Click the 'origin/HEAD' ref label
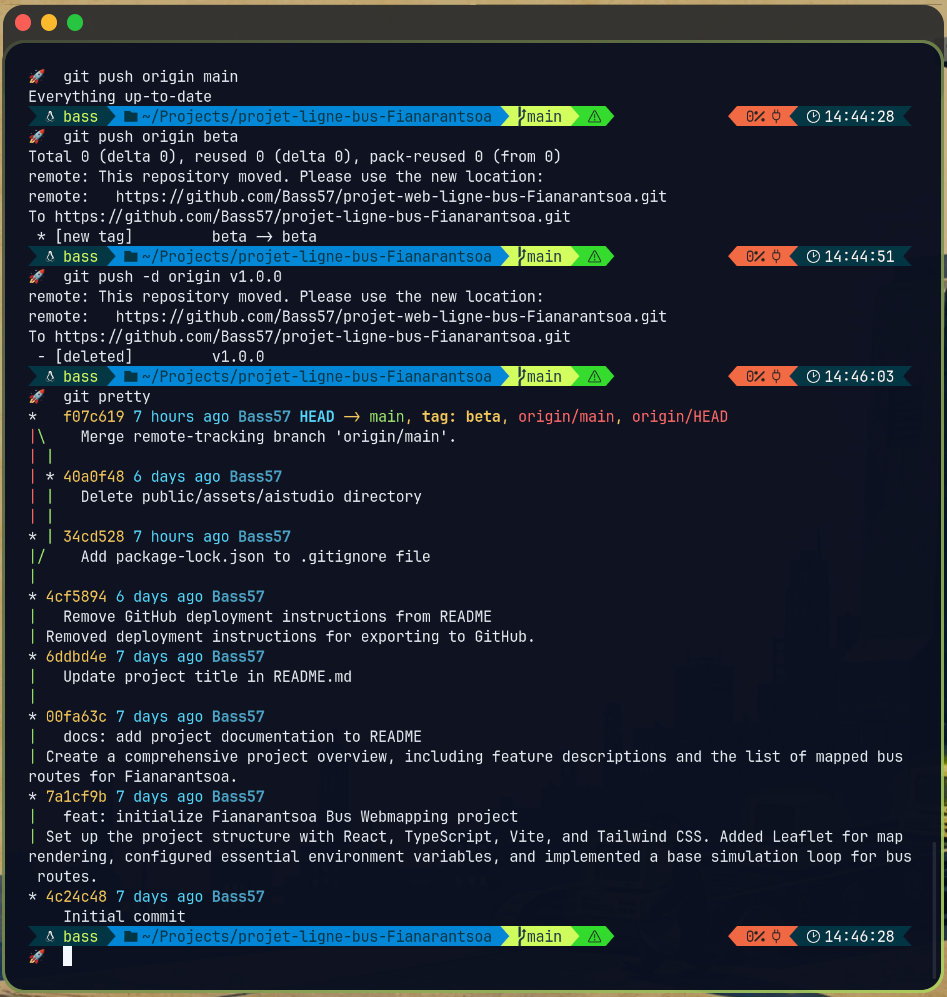The image size is (947, 997). tap(679, 417)
